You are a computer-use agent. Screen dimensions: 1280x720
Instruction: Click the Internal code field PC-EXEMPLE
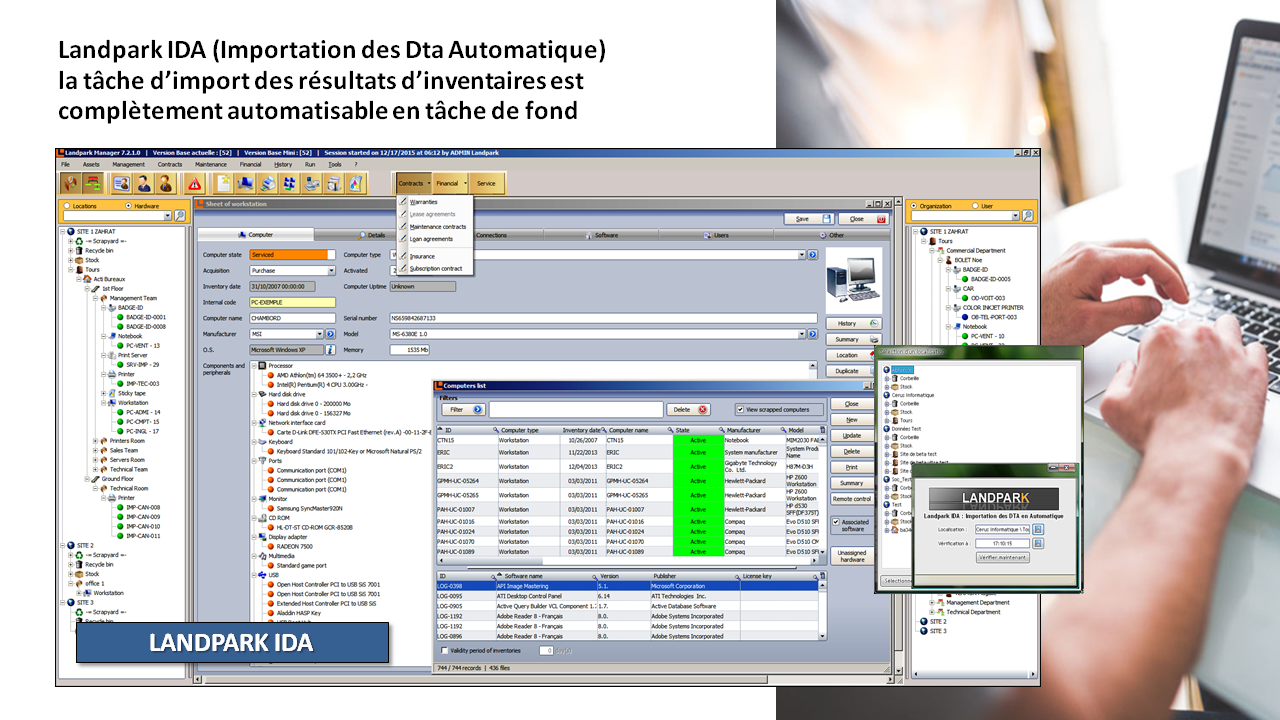pos(292,302)
